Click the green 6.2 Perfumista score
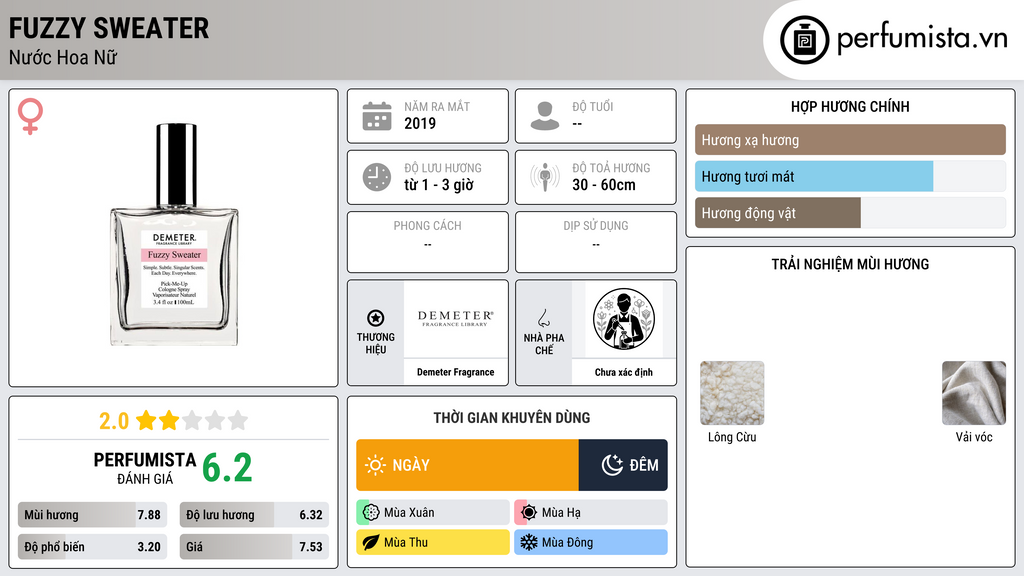The width and height of the screenshot is (1024, 576). (227, 468)
